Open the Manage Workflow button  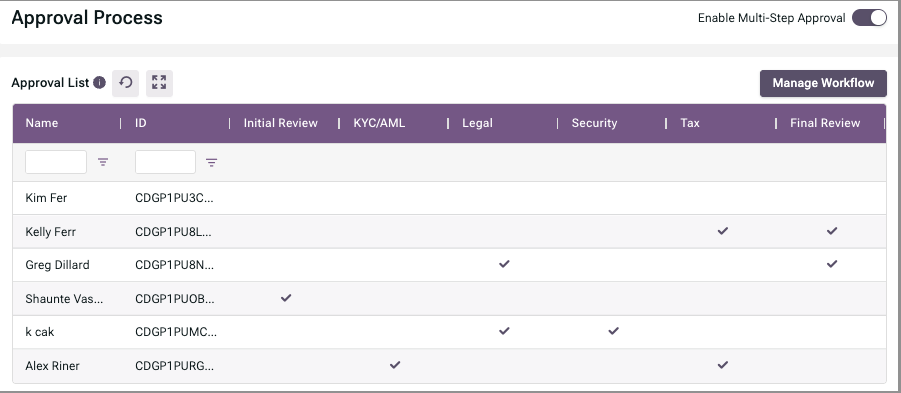click(823, 83)
